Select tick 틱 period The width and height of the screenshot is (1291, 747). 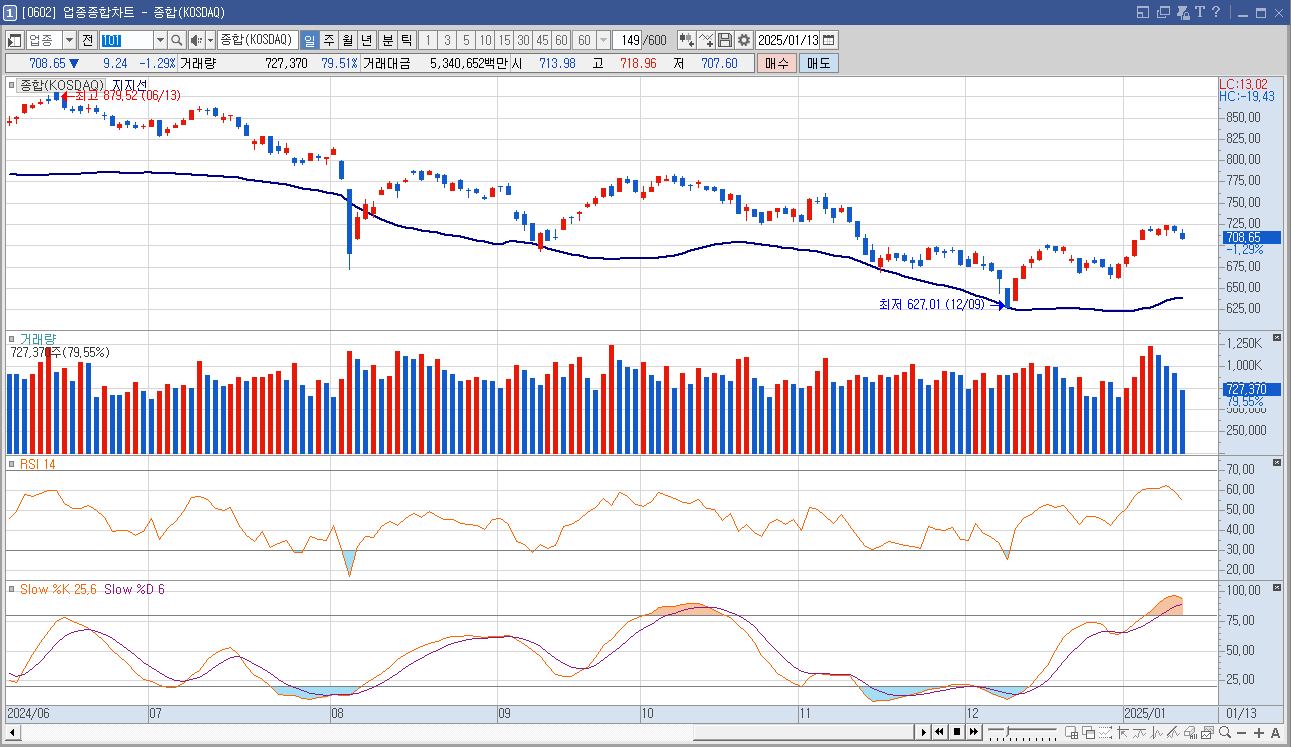coord(406,40)
